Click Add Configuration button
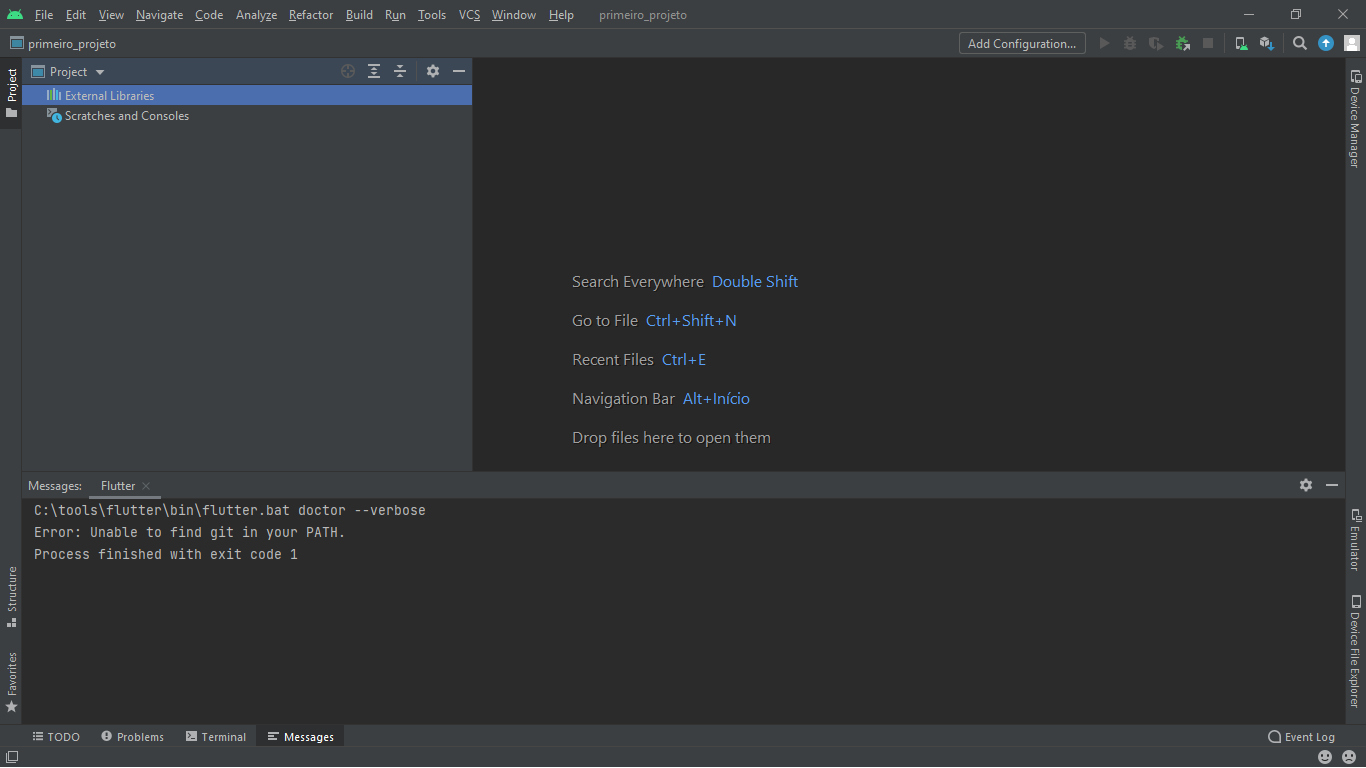This screenshot has height=768, width=1366. pyautogui.click(x=1022, y=43)
